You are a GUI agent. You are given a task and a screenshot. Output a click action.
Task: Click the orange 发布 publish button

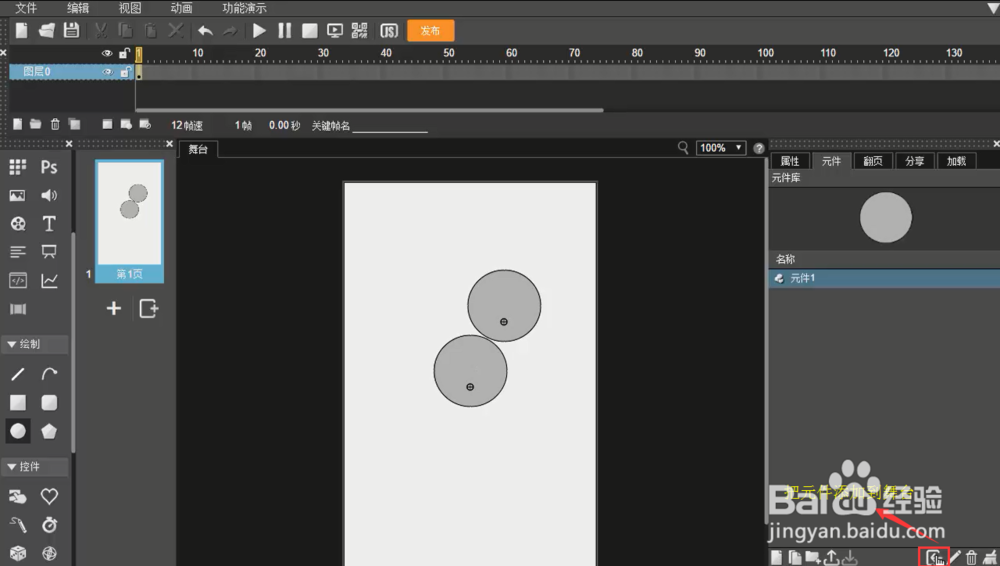coord(430,31)
